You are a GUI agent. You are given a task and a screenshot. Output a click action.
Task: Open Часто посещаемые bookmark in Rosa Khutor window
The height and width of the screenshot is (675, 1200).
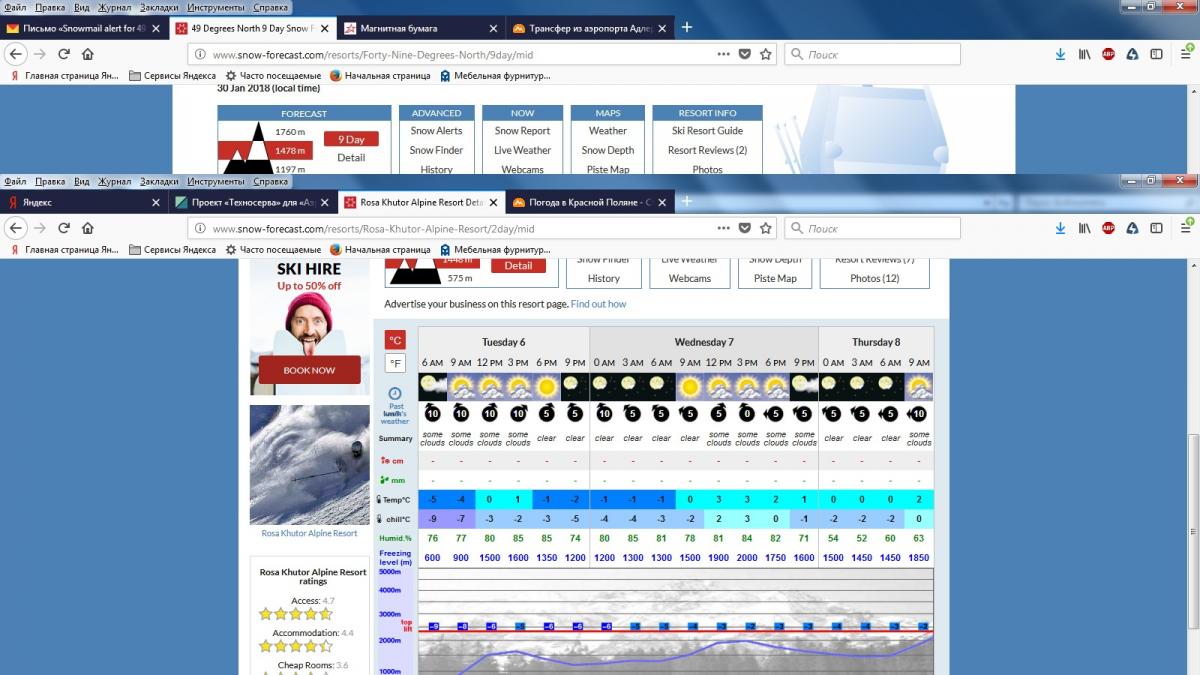[273, 249]
